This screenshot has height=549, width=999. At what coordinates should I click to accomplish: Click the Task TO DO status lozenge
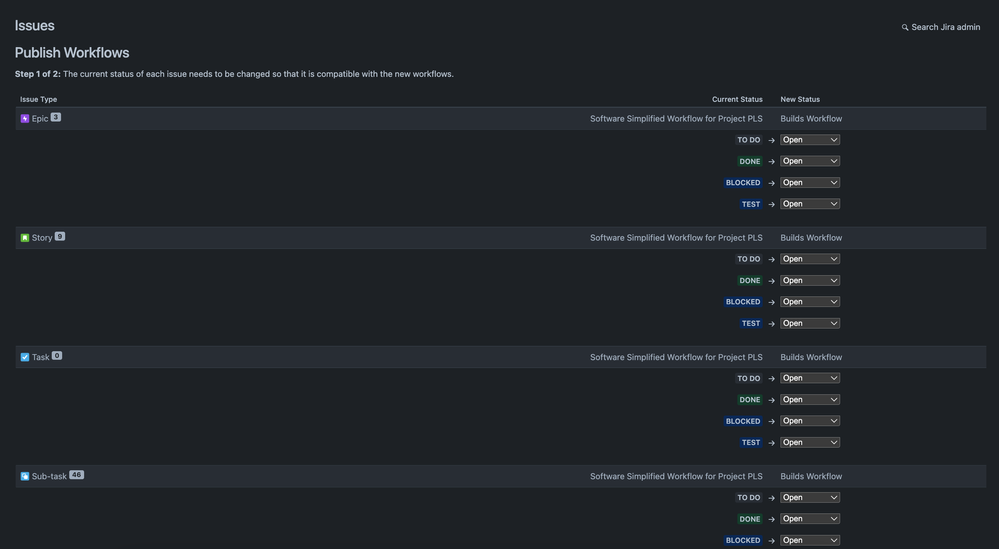pos(749,378)
